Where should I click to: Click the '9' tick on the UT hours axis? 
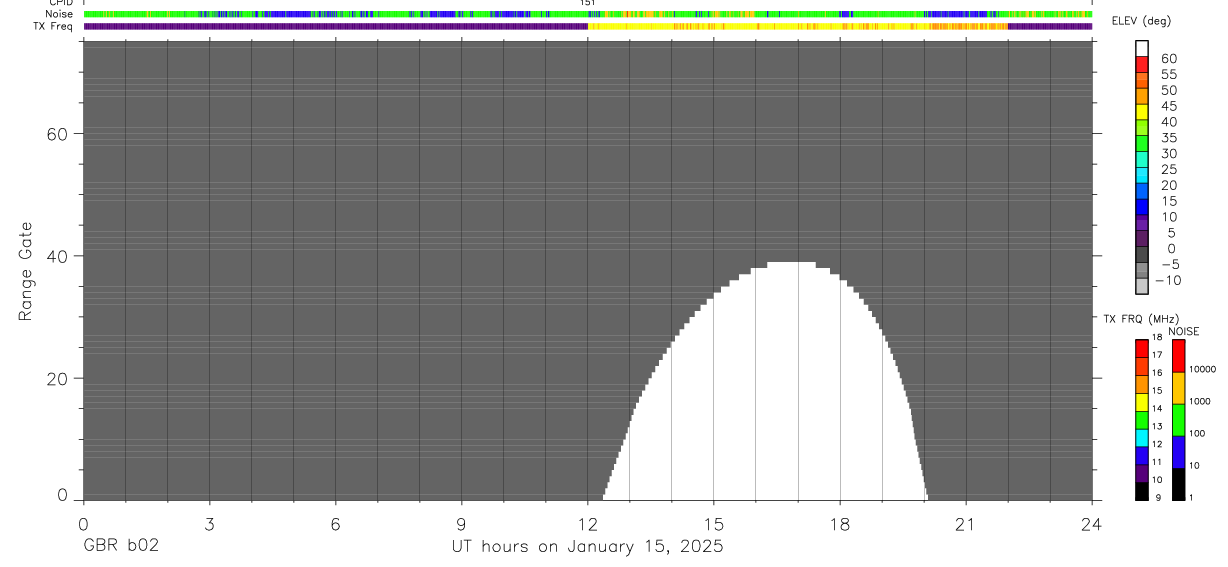(461, 524)
